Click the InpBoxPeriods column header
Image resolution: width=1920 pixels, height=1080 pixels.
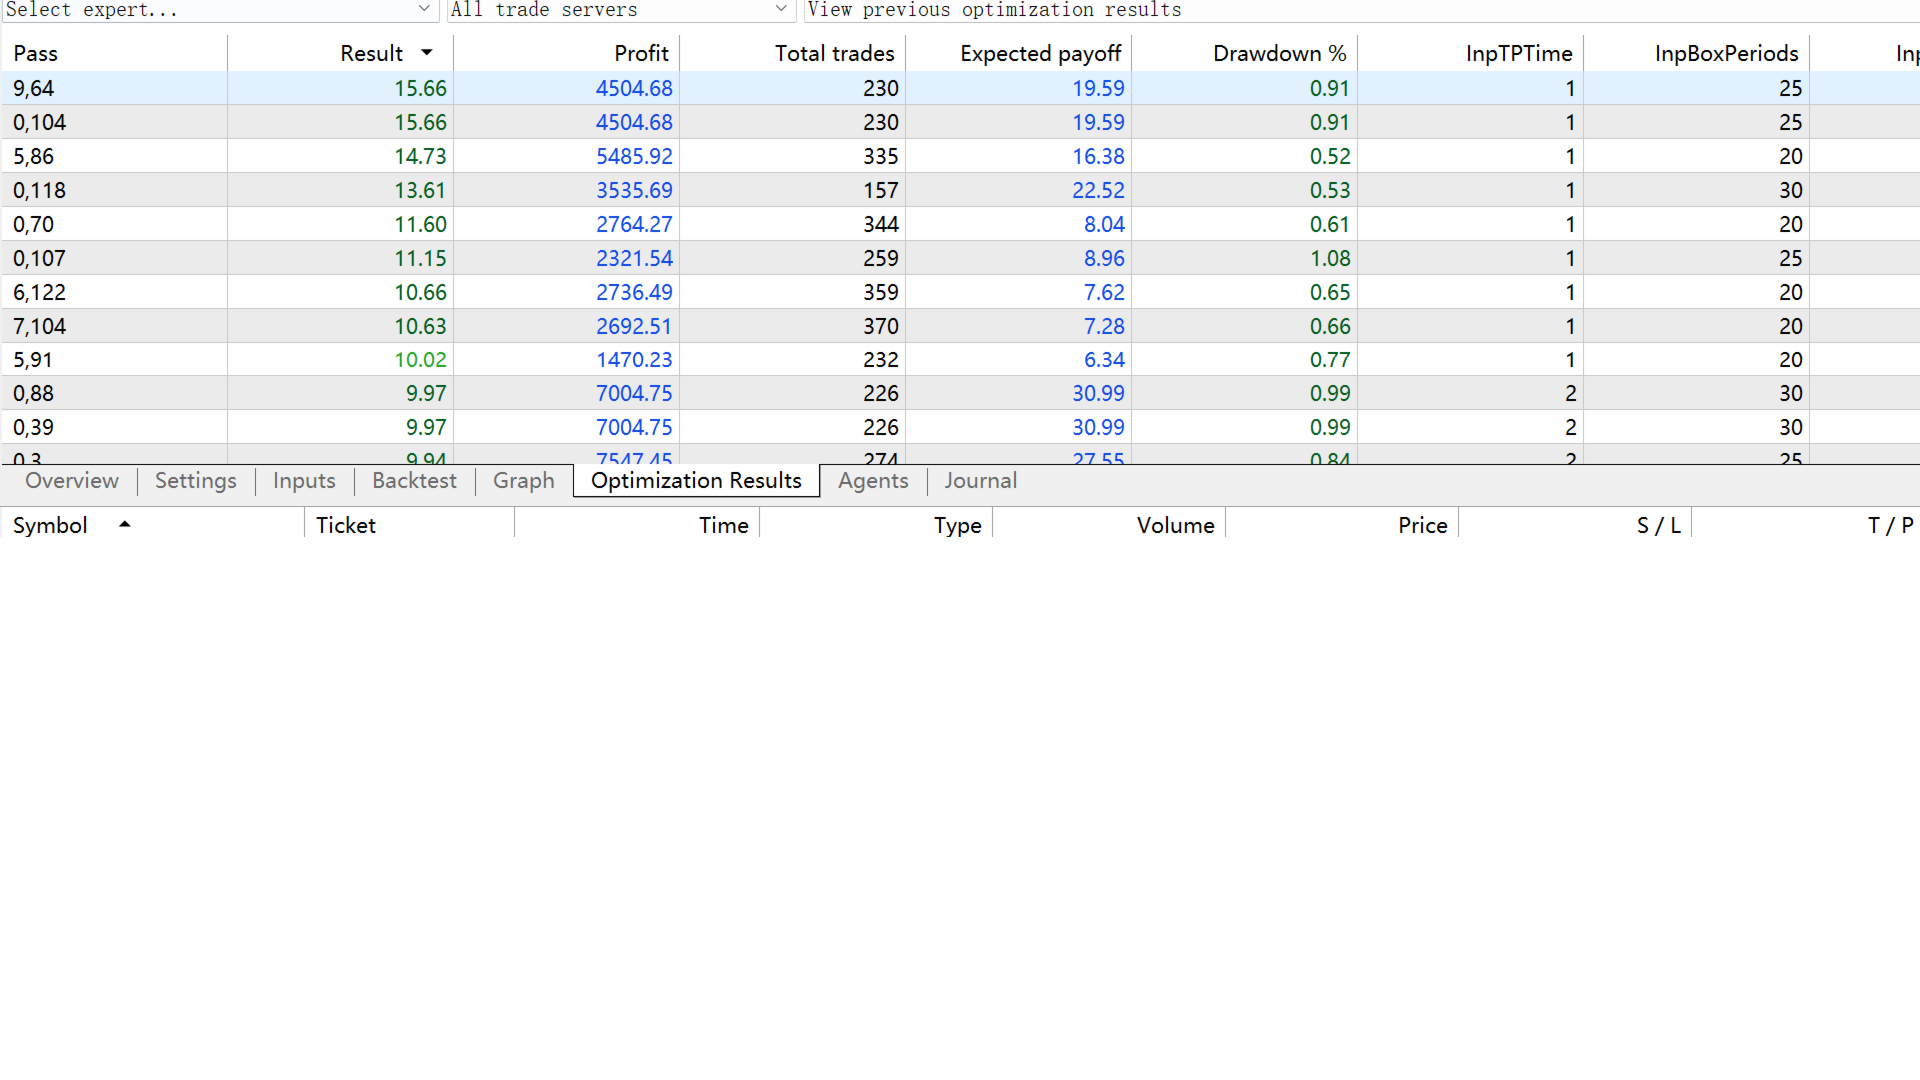1726,53
